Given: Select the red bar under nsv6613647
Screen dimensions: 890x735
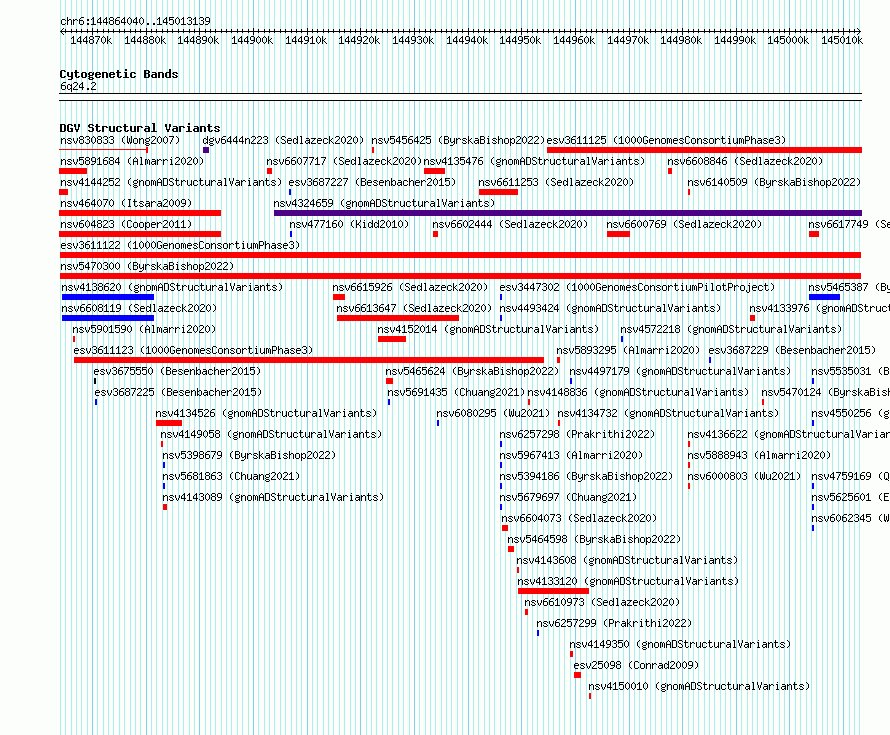Looking at the screenshot, I should tap(397, 318).
